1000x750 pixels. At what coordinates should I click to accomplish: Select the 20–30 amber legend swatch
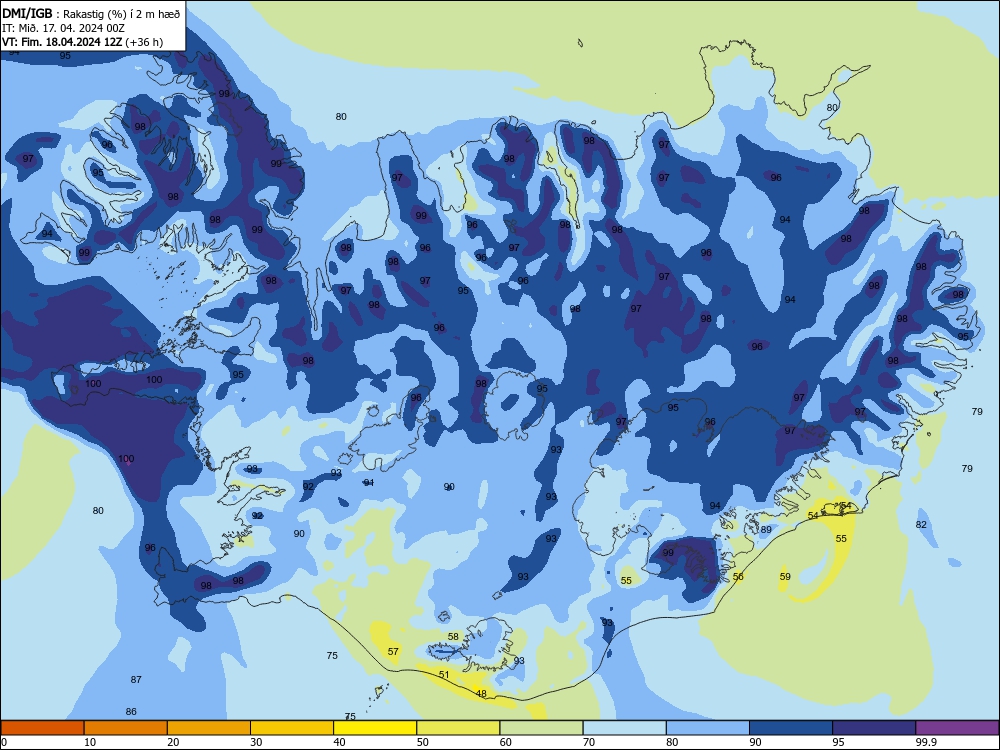coord(209,728)
